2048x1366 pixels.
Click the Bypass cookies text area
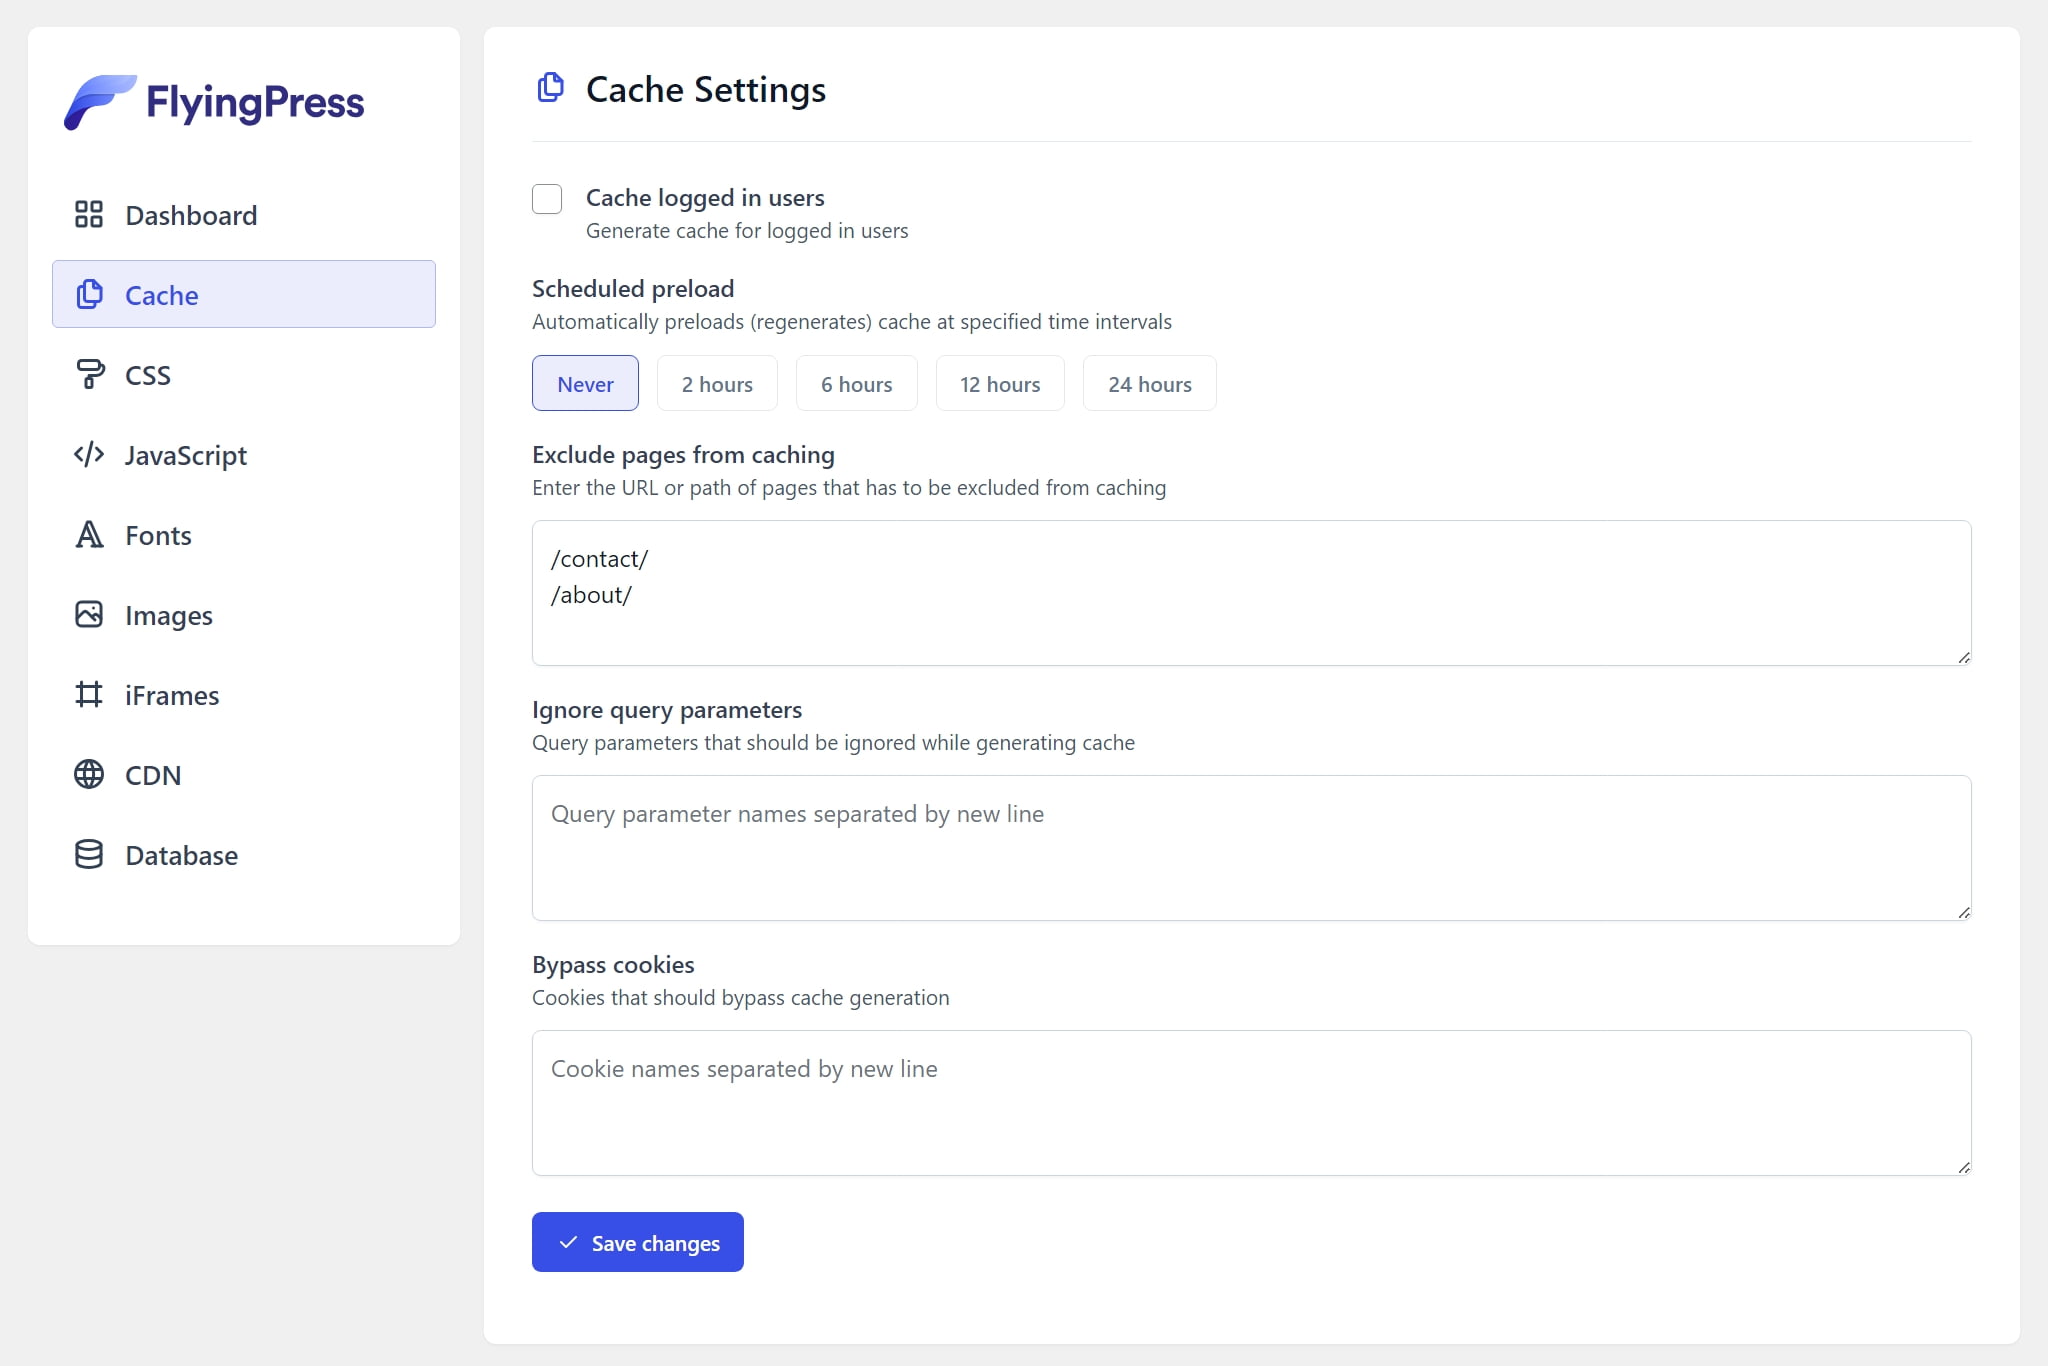point(1252,1103)
